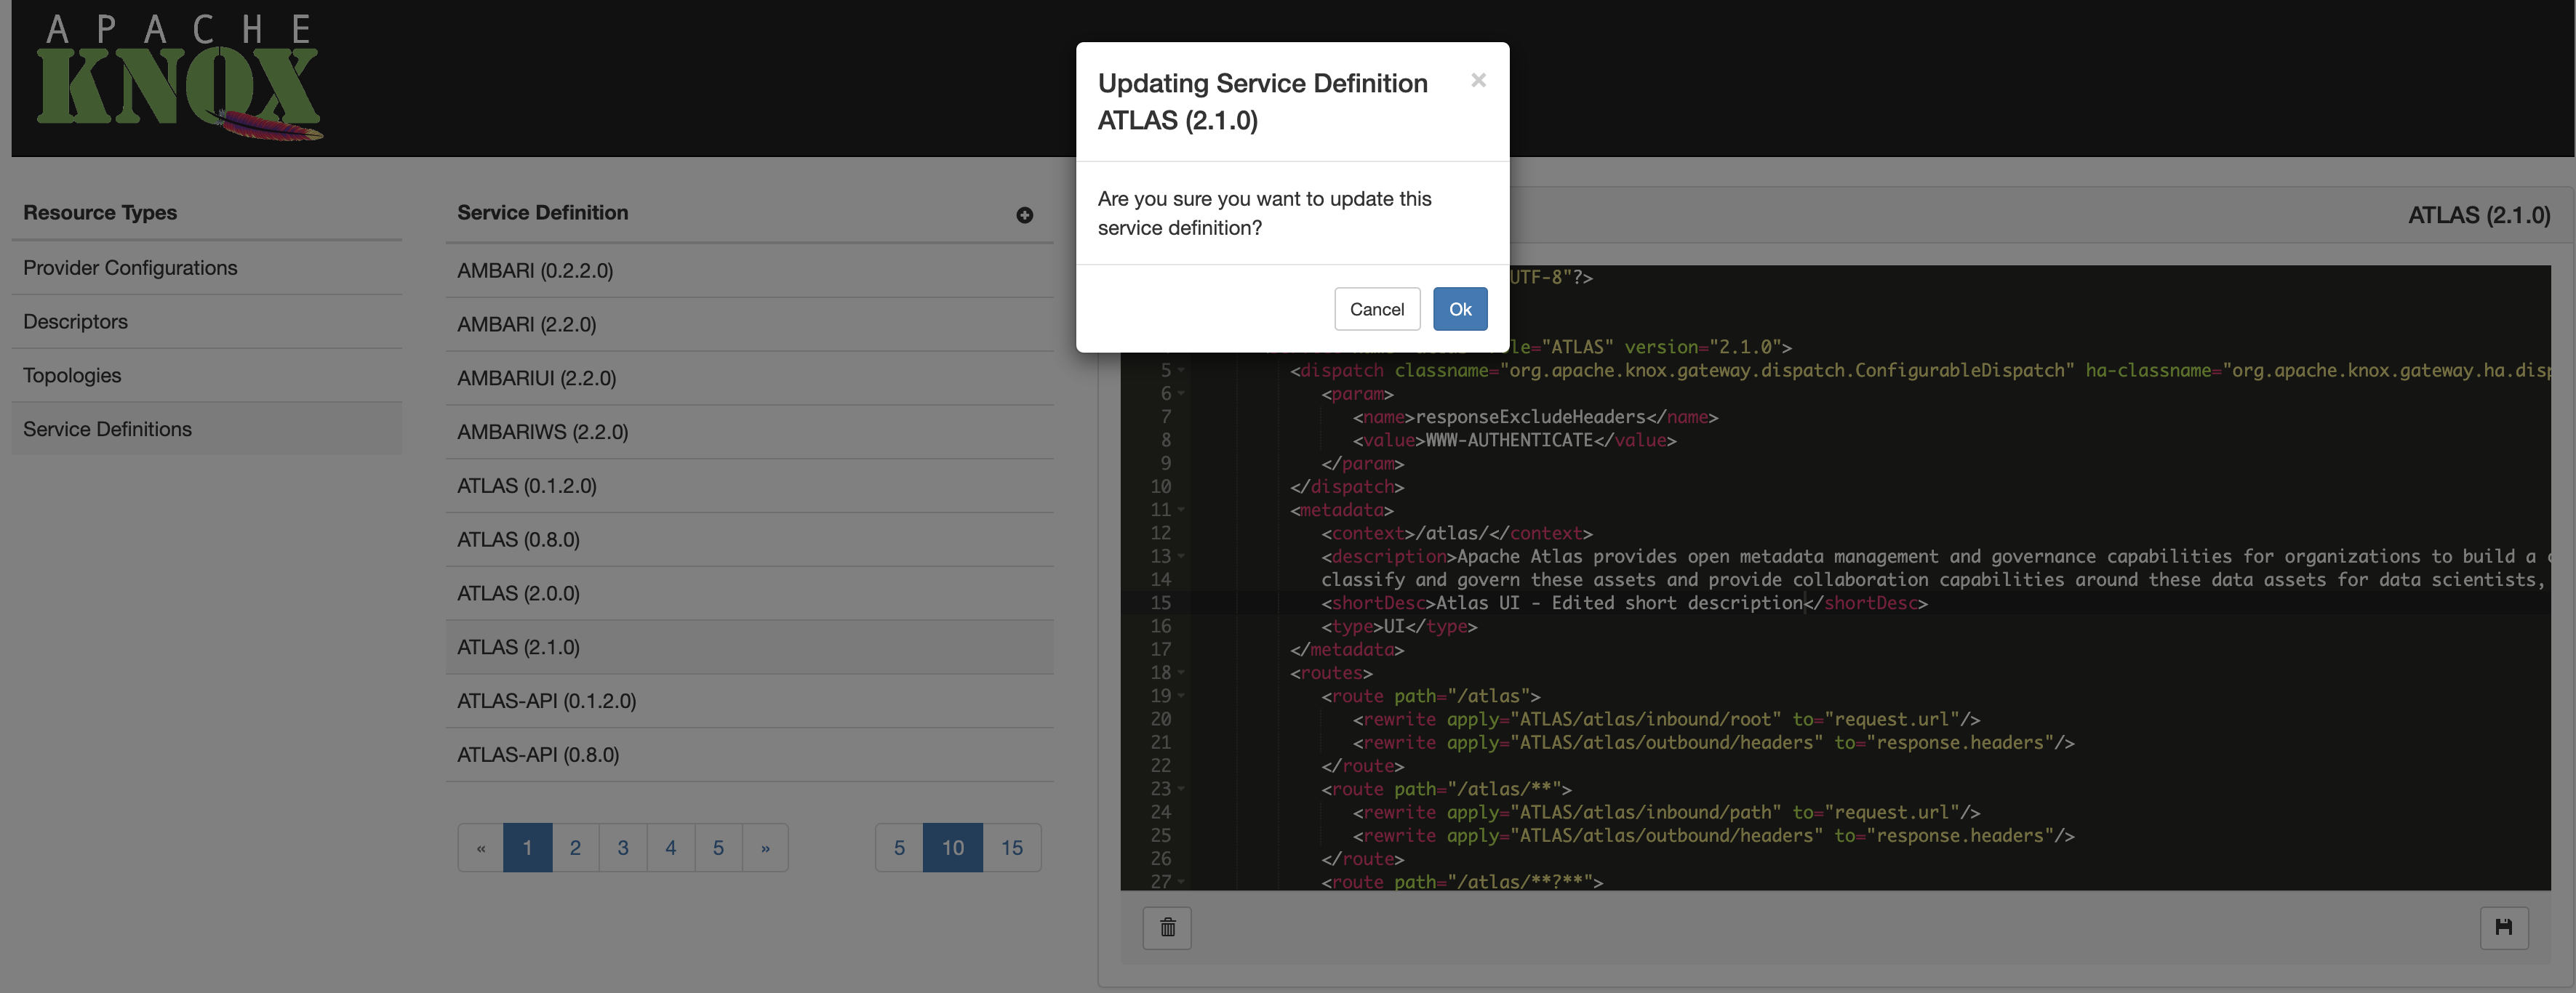
Task: Click the save floppy disk icon
Action: point(2503,927)
